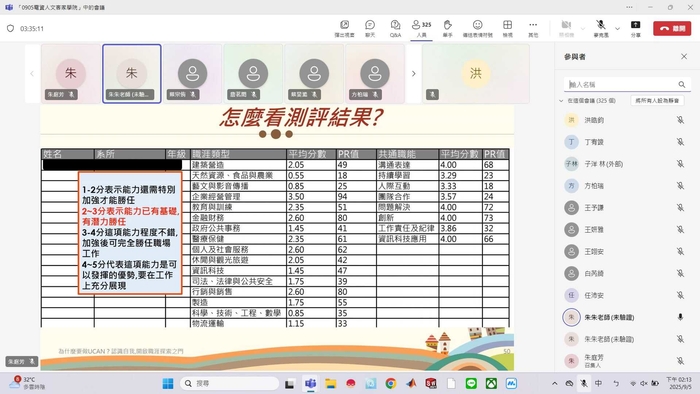The height and width of the screenshot is (394, 700).
Task: Click avatar of 任沛安 in participant list
Action: tap(571, 295)
